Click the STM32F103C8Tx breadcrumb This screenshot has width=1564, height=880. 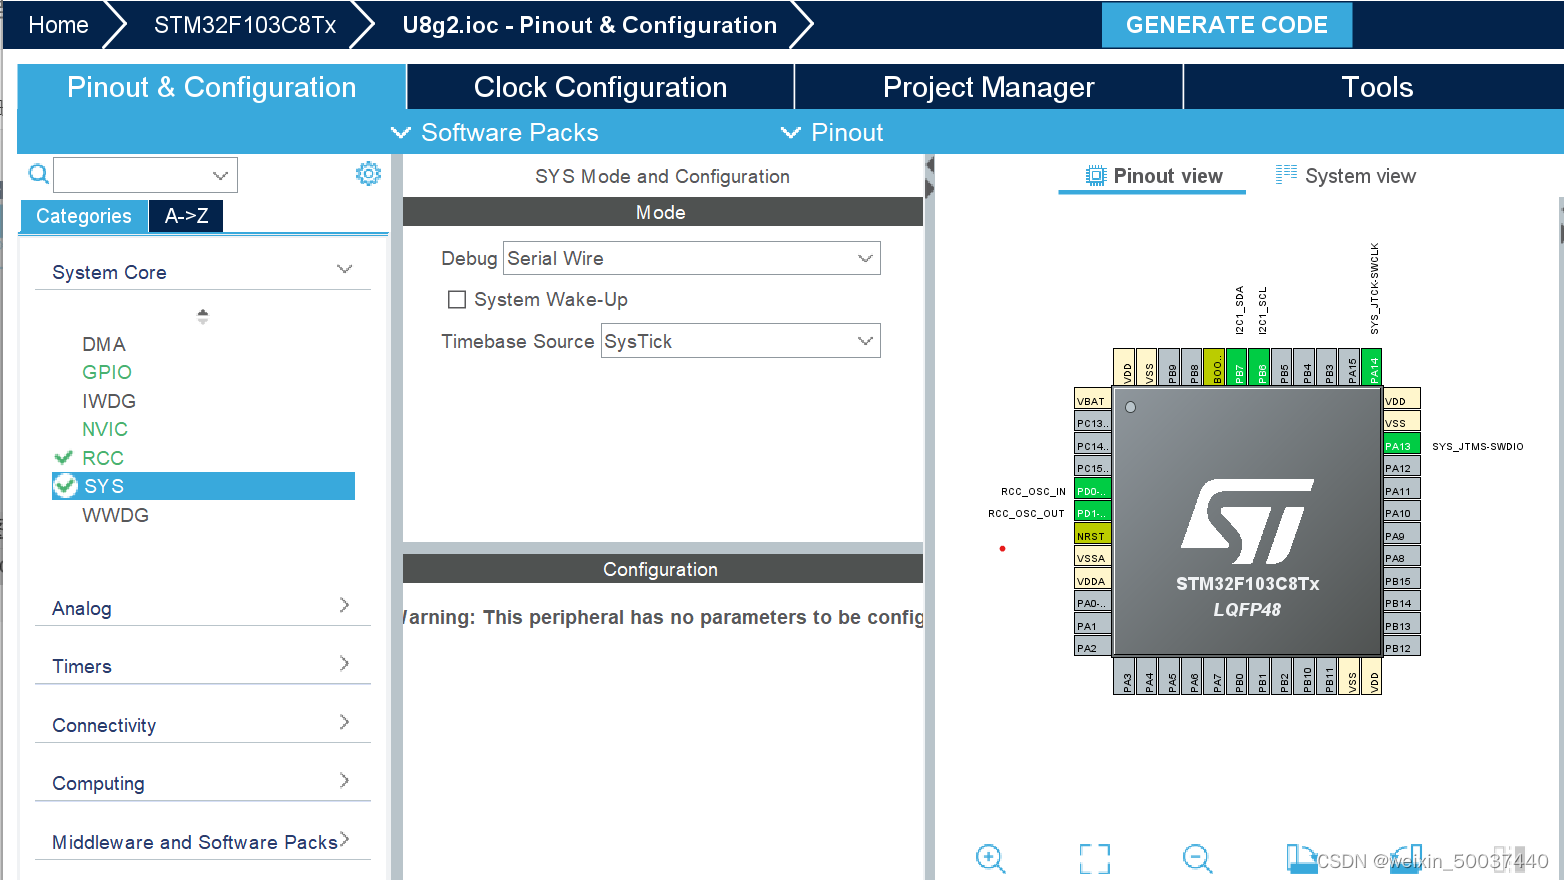(245, 25)
